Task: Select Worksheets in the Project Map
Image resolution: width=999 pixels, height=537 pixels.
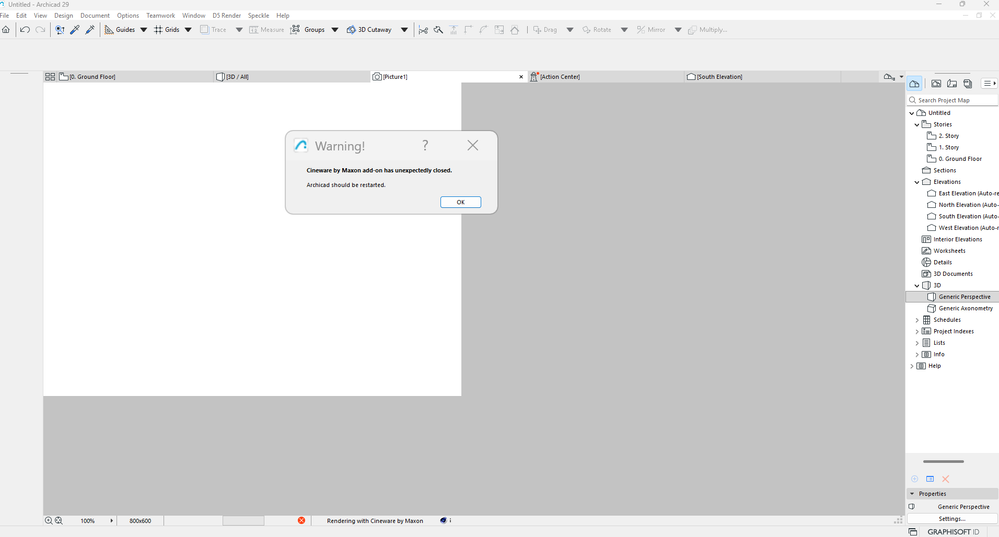Action: (949, 250)
